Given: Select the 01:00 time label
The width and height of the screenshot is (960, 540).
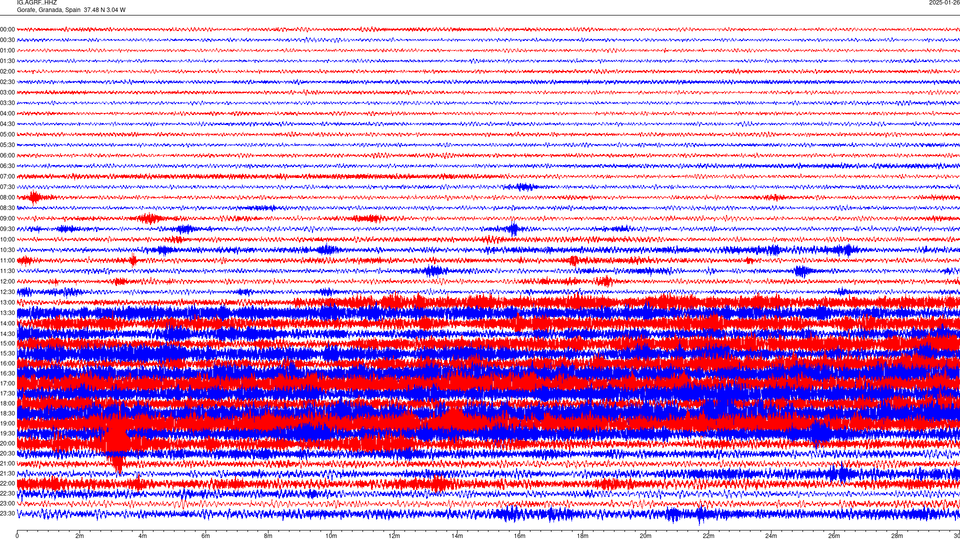Looking at the screenshot, I should point(7,50).
